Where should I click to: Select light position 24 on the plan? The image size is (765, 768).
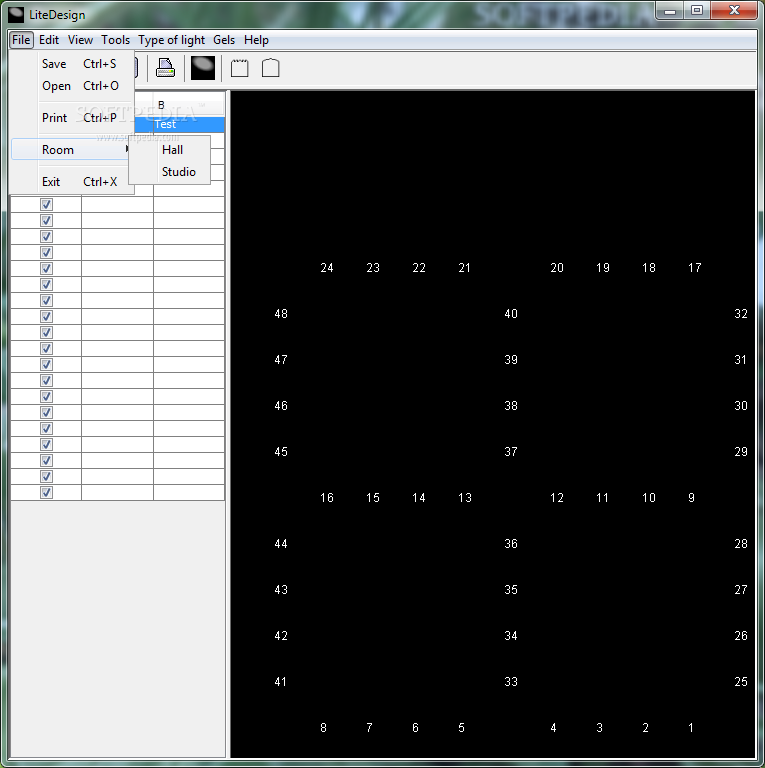coord(327,268)
